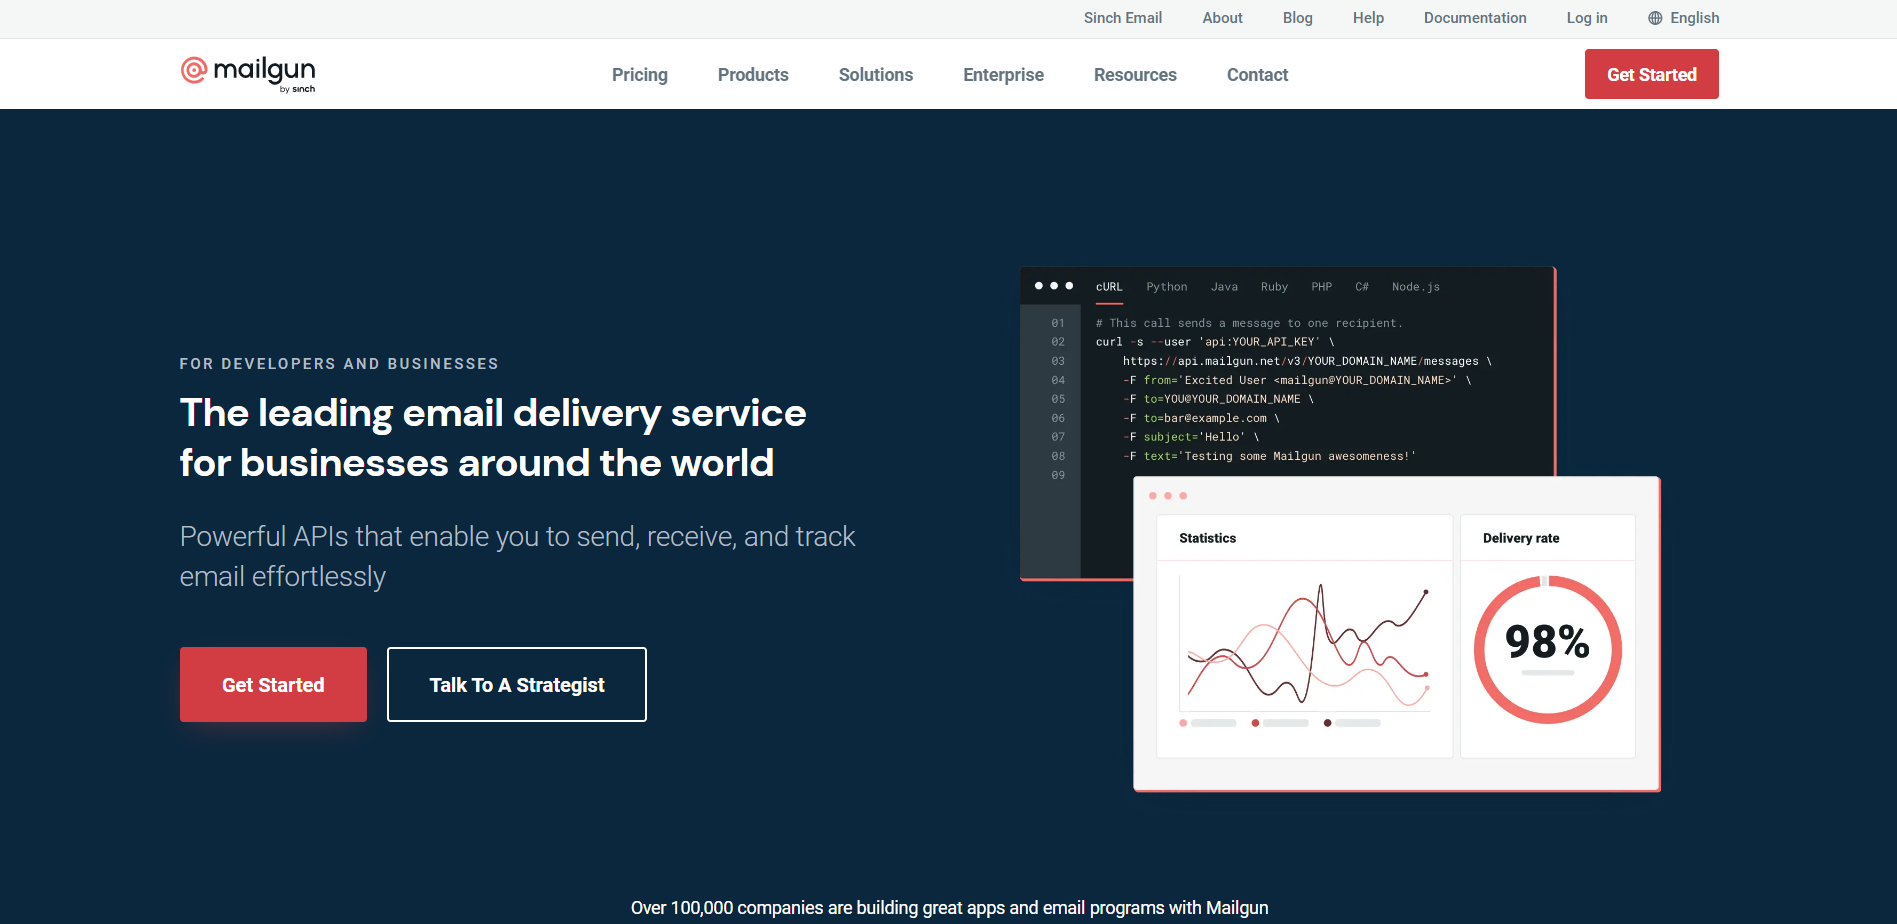The width and height of the screenshot is (1897, 924).
Task: Visit the Sinch Email link
Action: click(1122, 18)
